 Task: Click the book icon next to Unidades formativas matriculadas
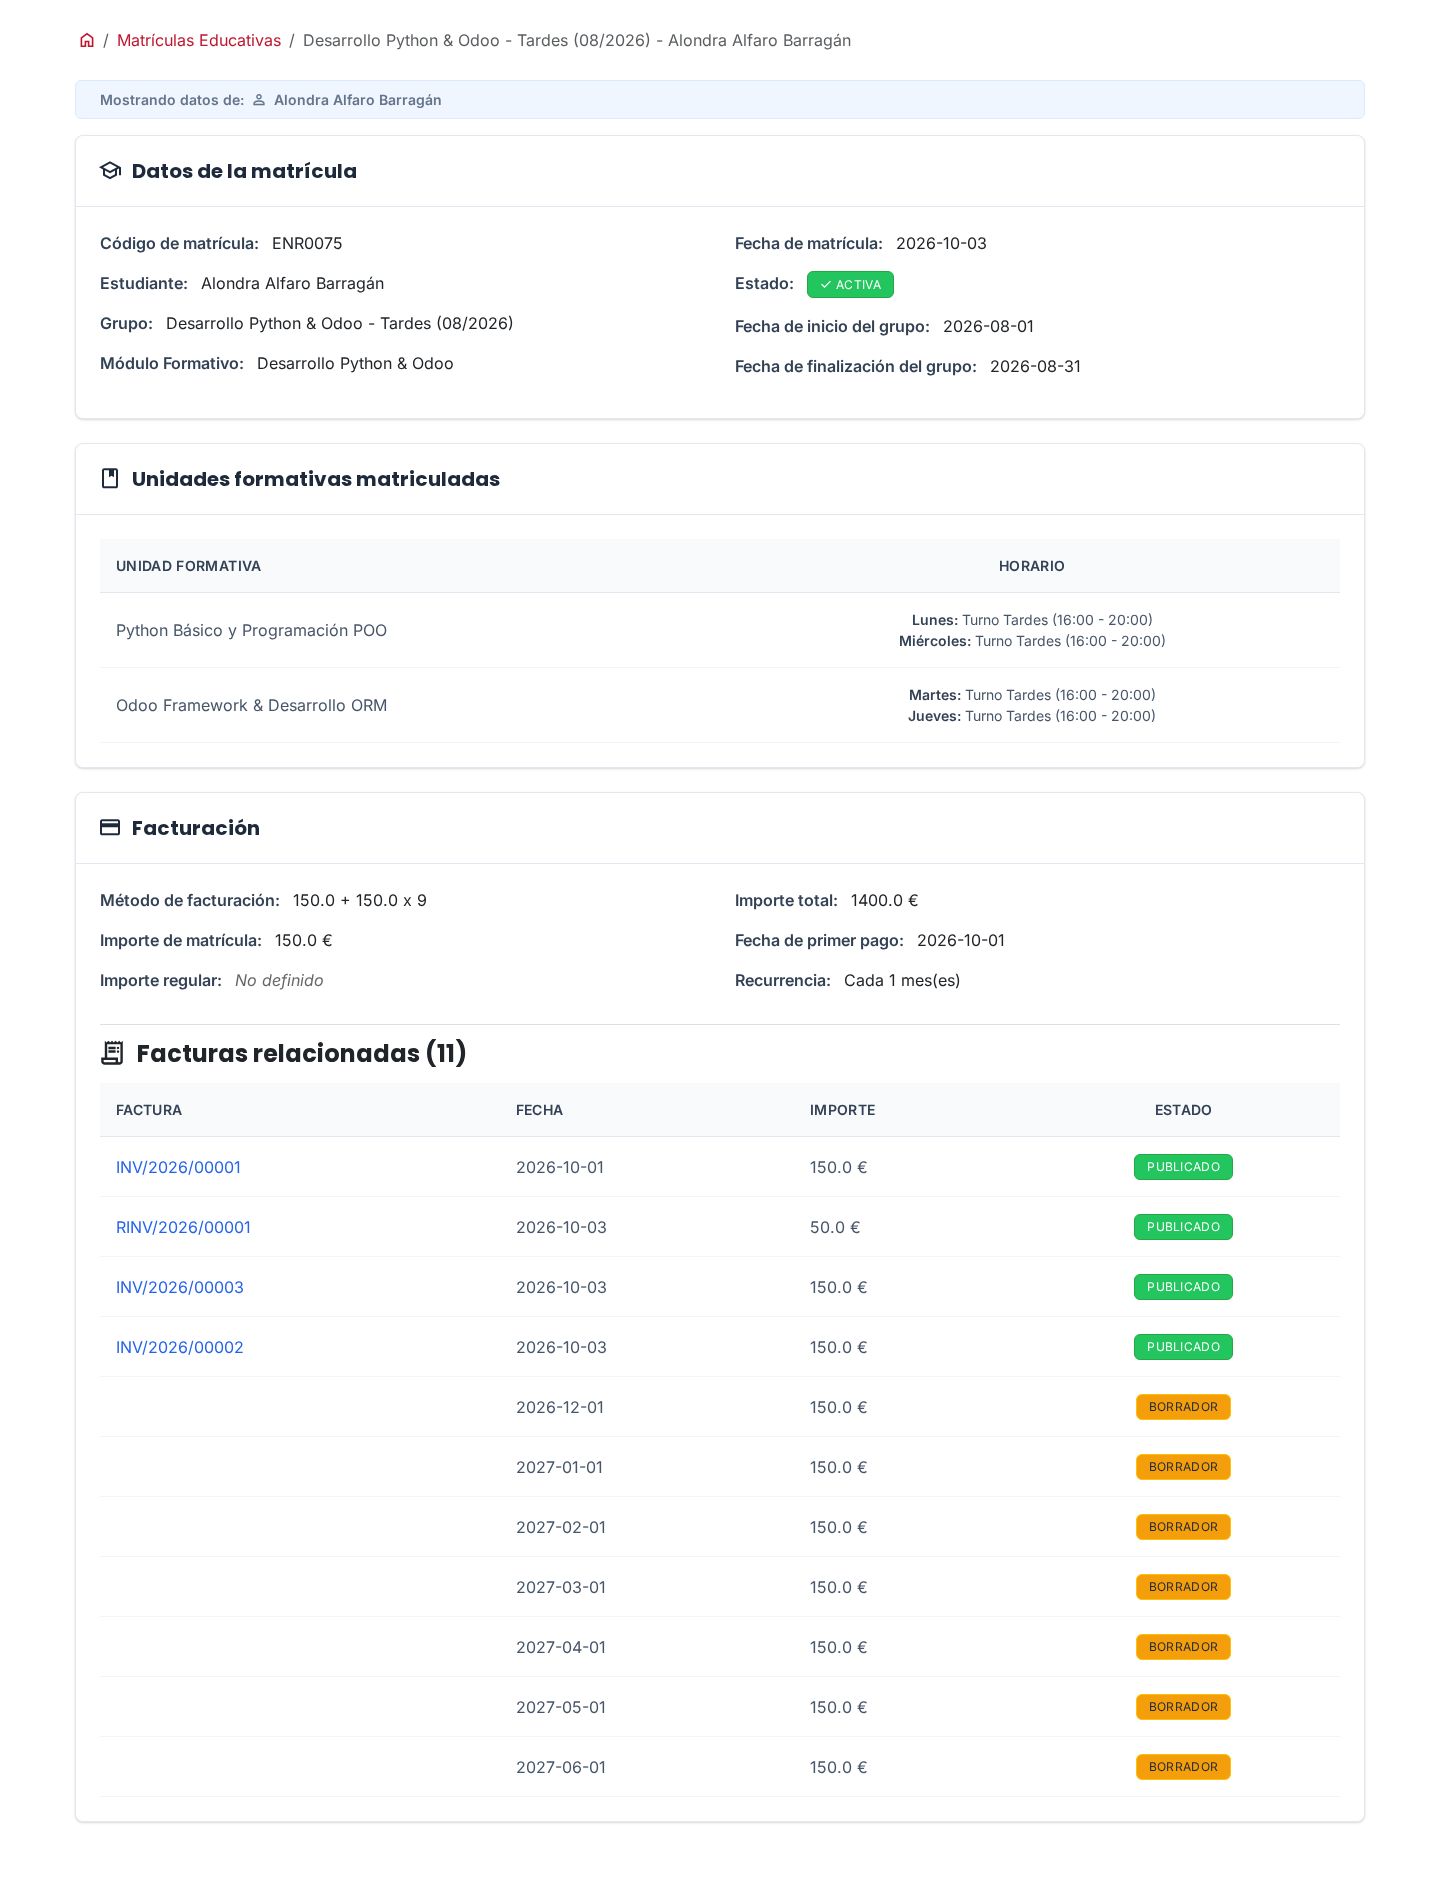(111, 479)
